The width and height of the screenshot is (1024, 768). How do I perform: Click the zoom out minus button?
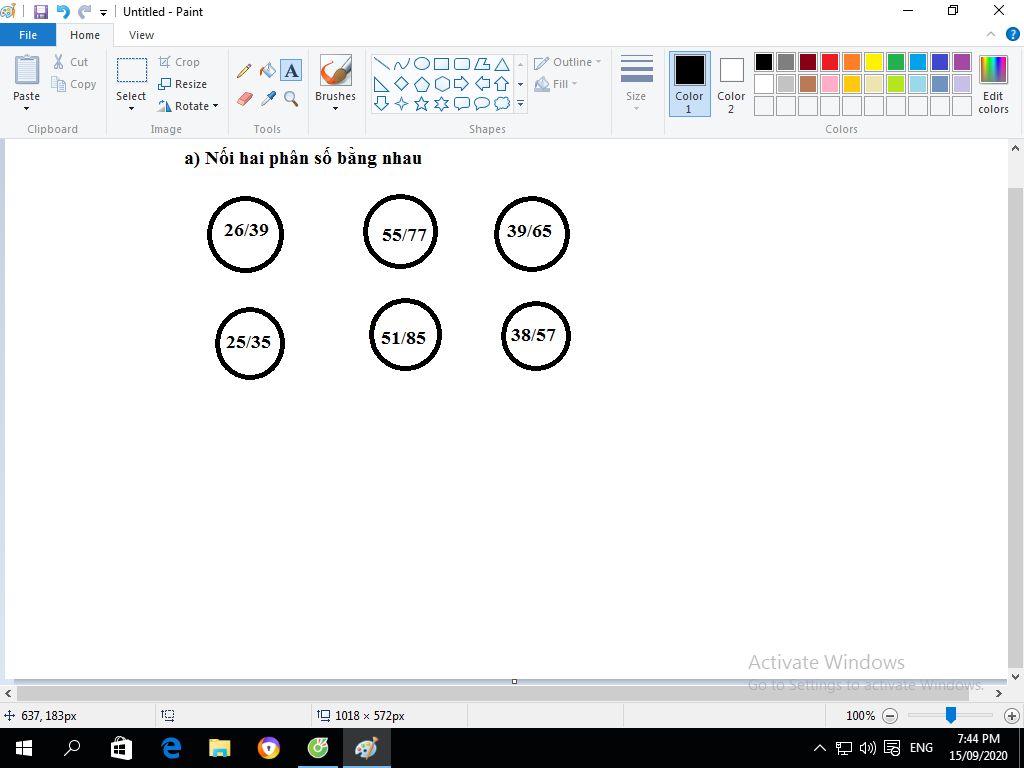(x=889, y=716)
